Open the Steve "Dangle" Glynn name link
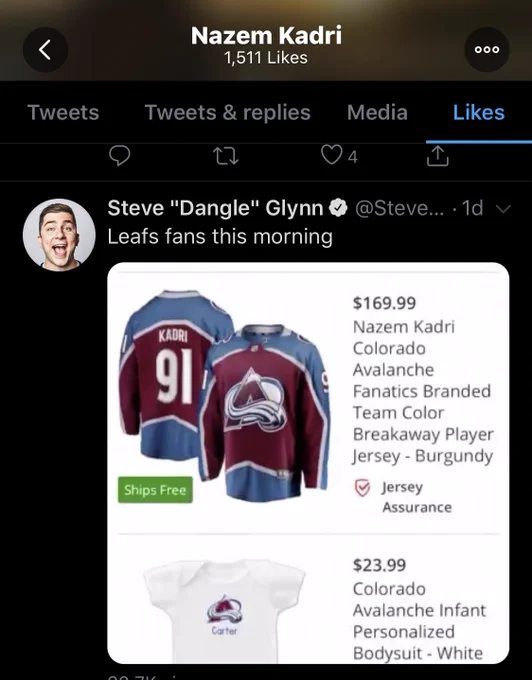 pos(215,208)
